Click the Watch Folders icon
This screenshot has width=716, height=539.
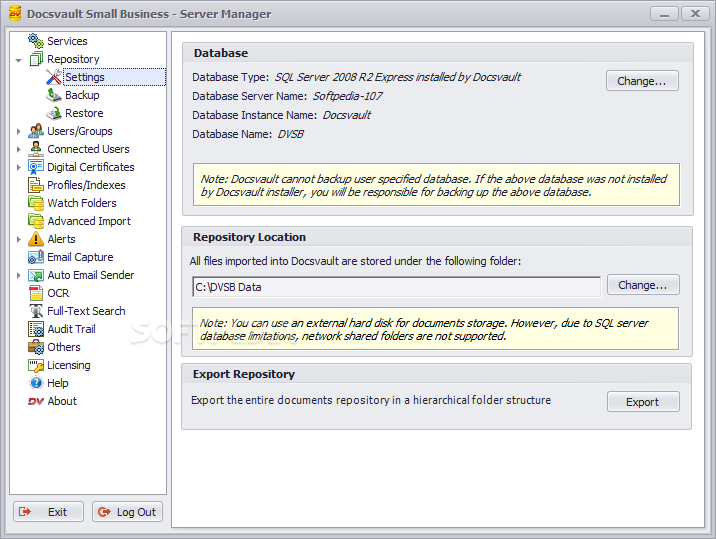(36, 203)
